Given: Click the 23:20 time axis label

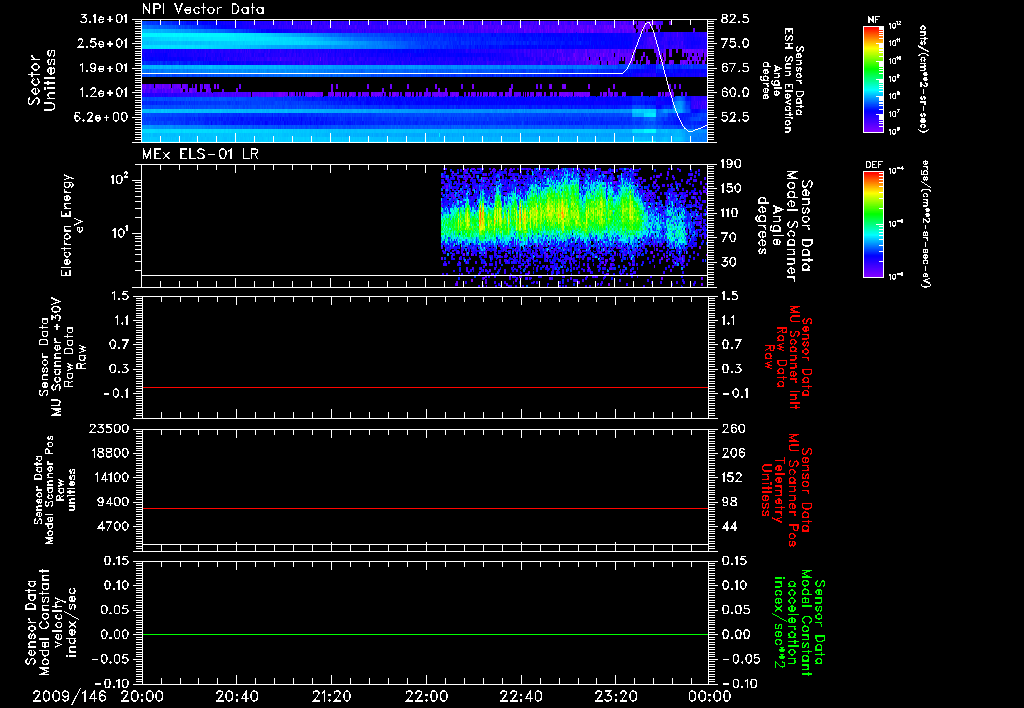Looking at the screenshot, I should tap(615, 695).
